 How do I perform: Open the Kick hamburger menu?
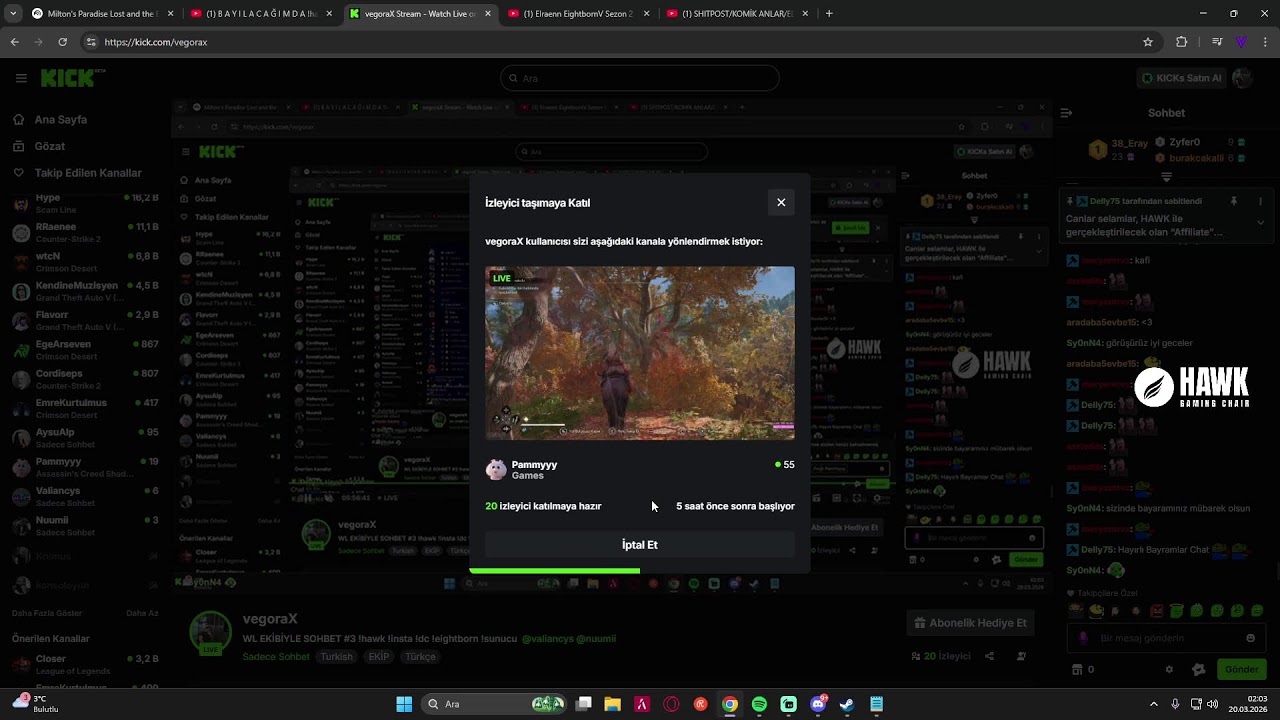[21, 78]
